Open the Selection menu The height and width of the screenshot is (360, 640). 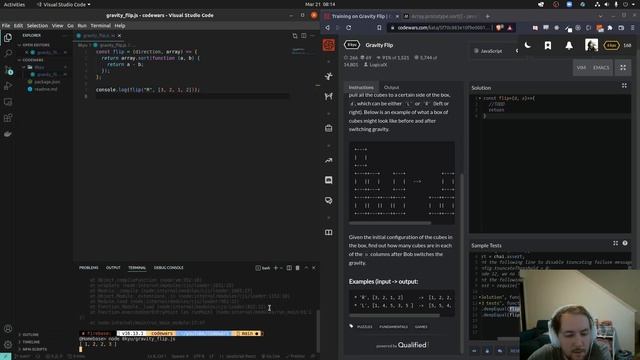[x=37, y=26]
